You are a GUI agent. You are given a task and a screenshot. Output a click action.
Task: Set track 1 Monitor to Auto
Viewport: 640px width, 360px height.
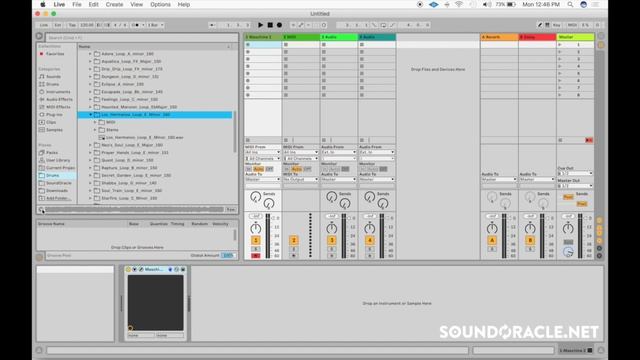pyautogui.click(x=258, y=169)
